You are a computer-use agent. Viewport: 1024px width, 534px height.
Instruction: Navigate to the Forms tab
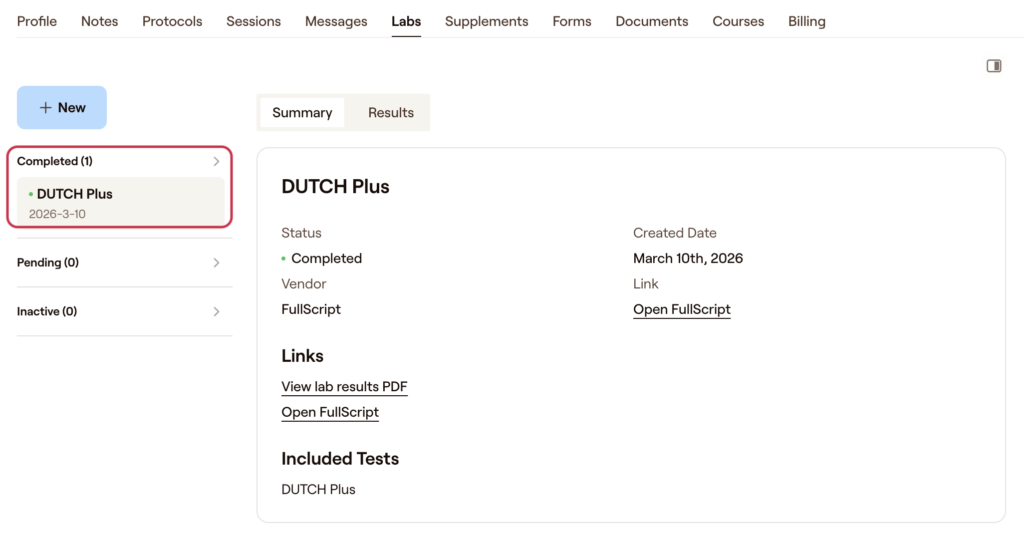(572, 21)
